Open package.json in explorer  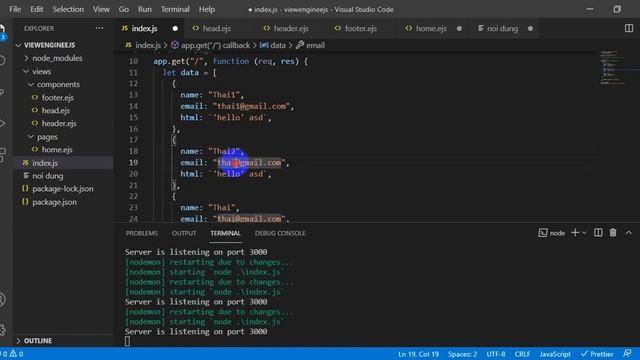click(54, 202)
